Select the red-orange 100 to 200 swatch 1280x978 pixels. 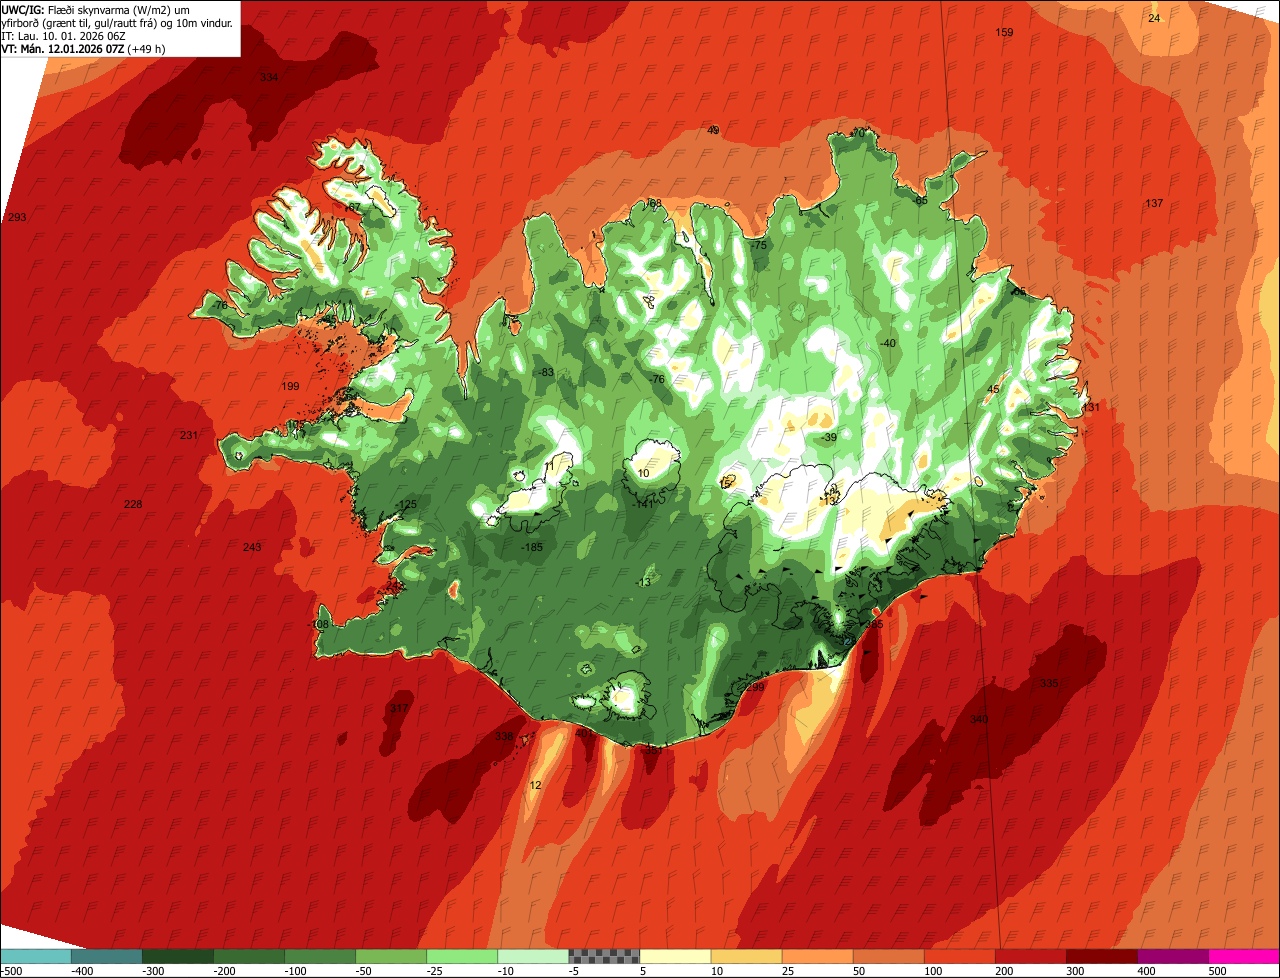coord(959,955)
